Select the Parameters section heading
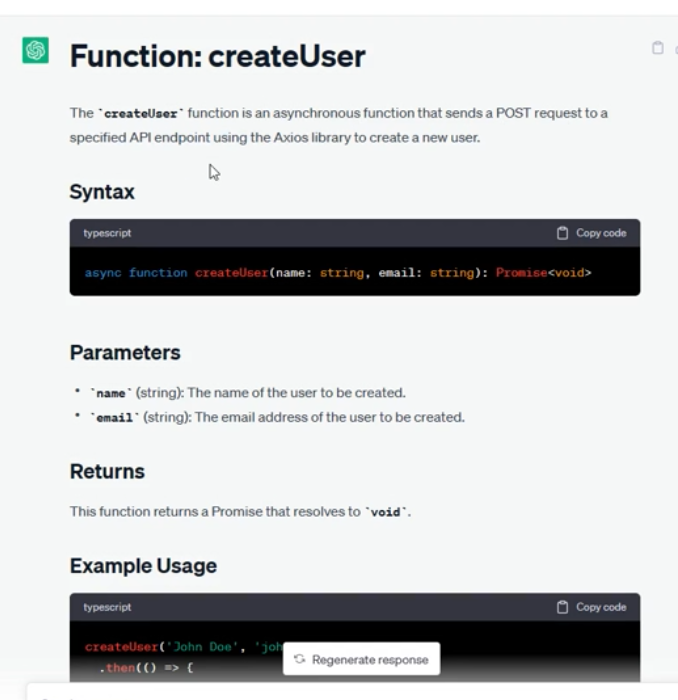The width and height of the screenshot is (678, 700). pos(125,353)
